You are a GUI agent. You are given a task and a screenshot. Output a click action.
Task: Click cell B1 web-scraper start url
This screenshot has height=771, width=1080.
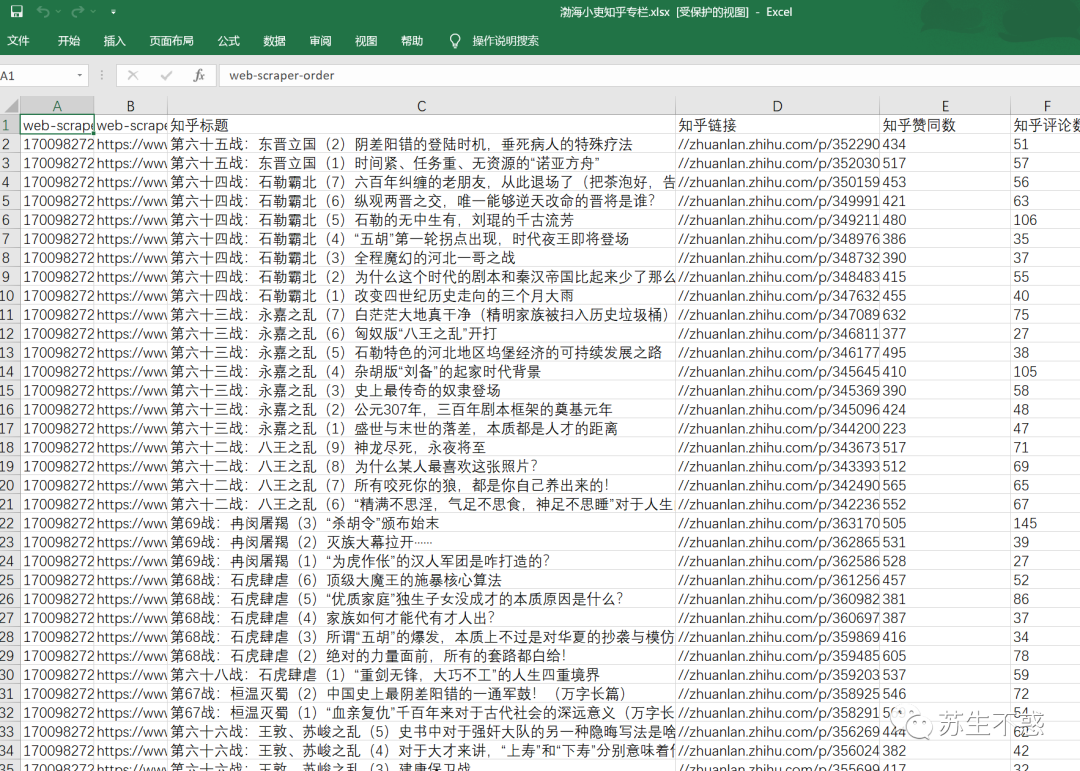pos(131,125)
